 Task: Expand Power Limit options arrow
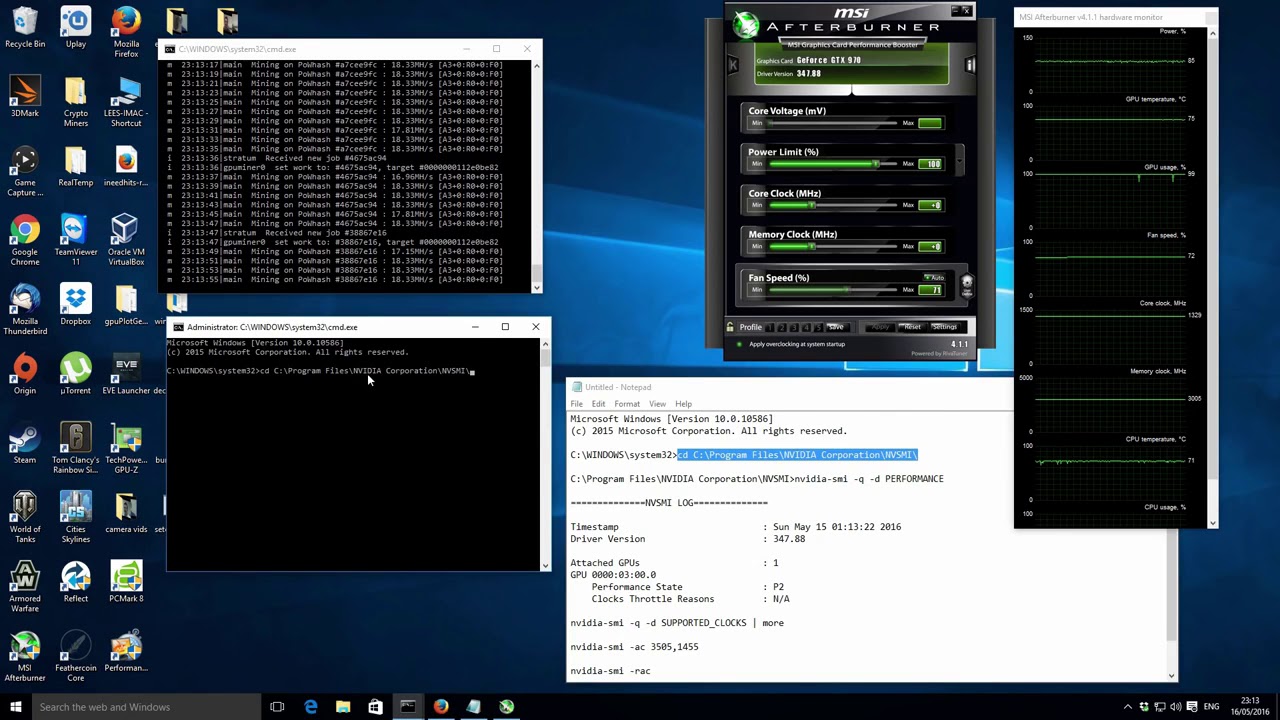pos(959,158)
